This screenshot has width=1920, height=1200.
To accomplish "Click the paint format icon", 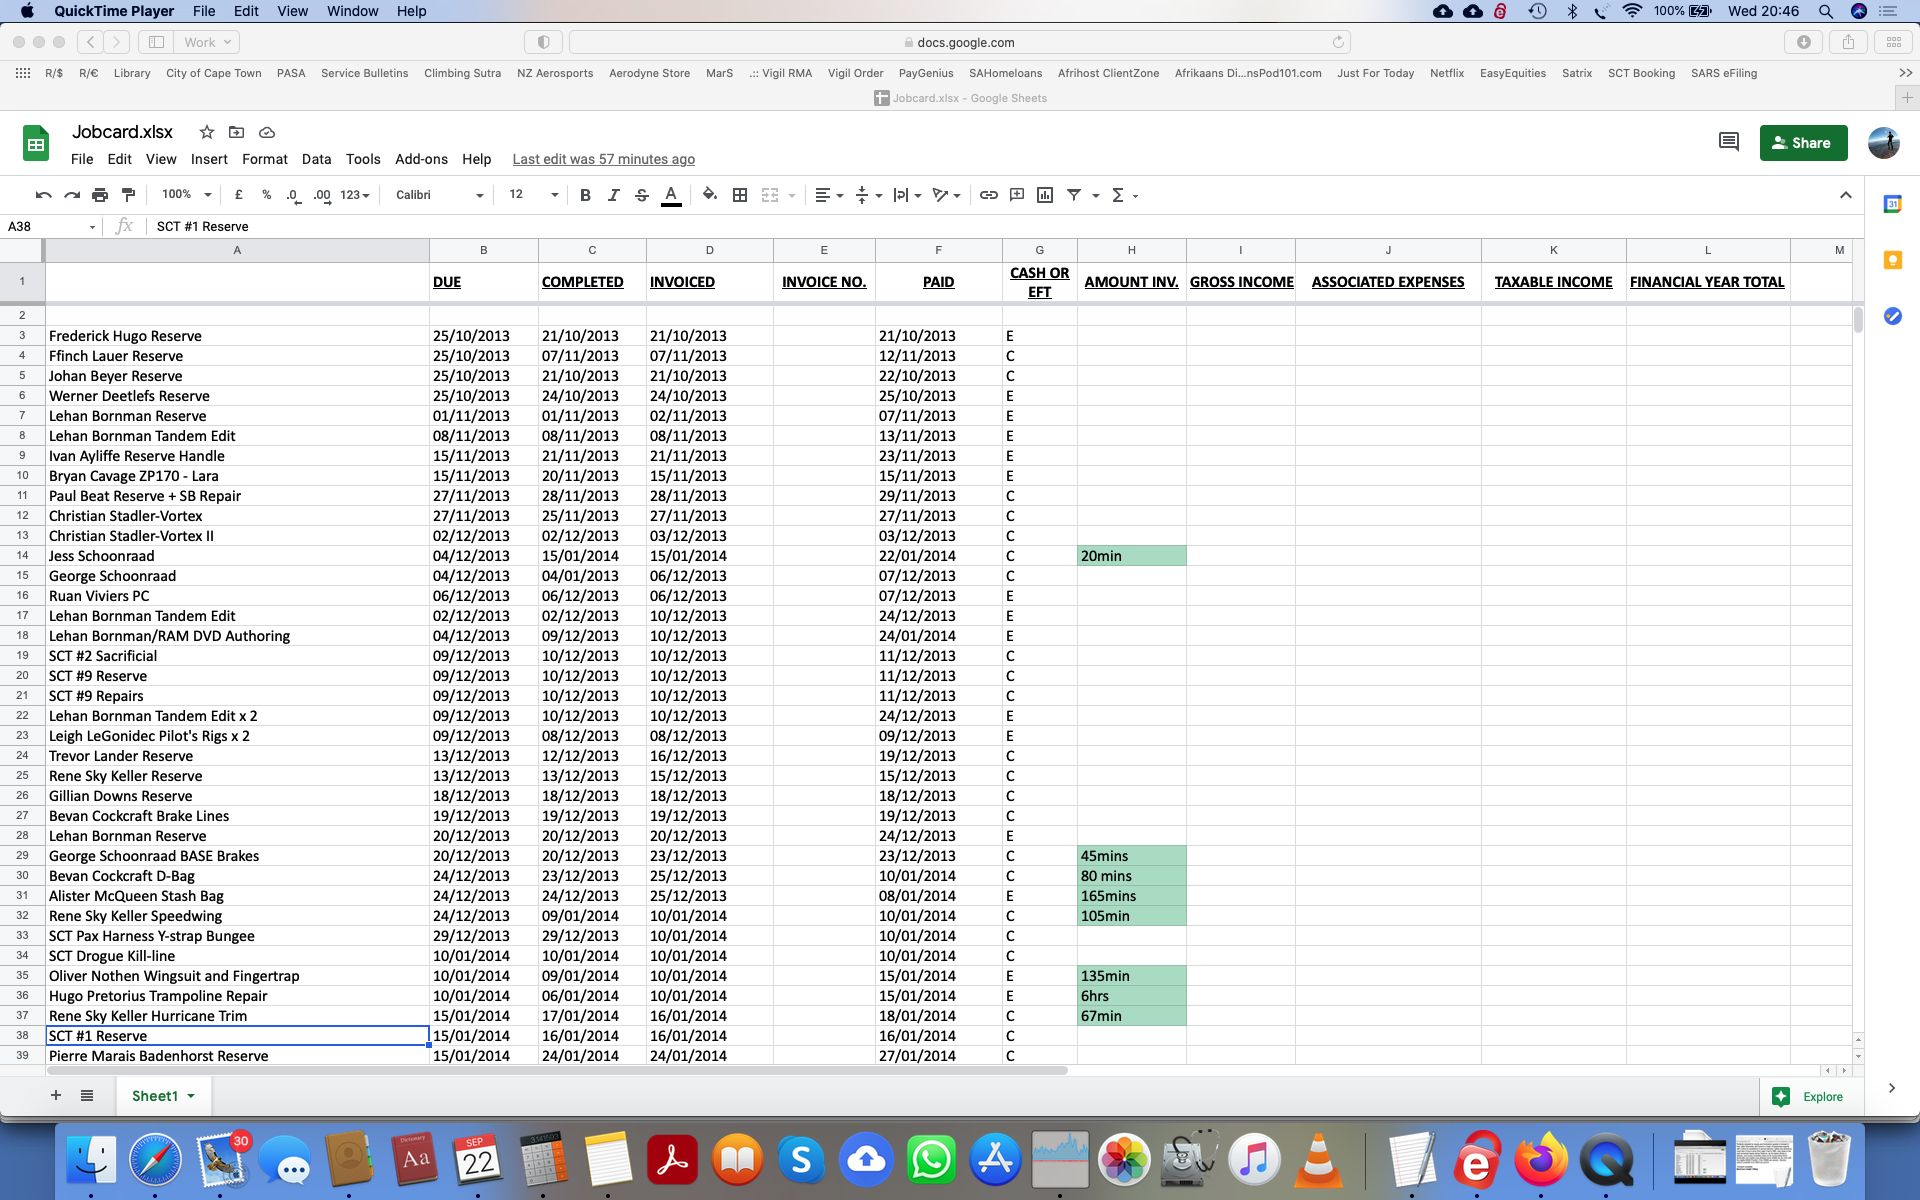I will (x=128, y=195).
